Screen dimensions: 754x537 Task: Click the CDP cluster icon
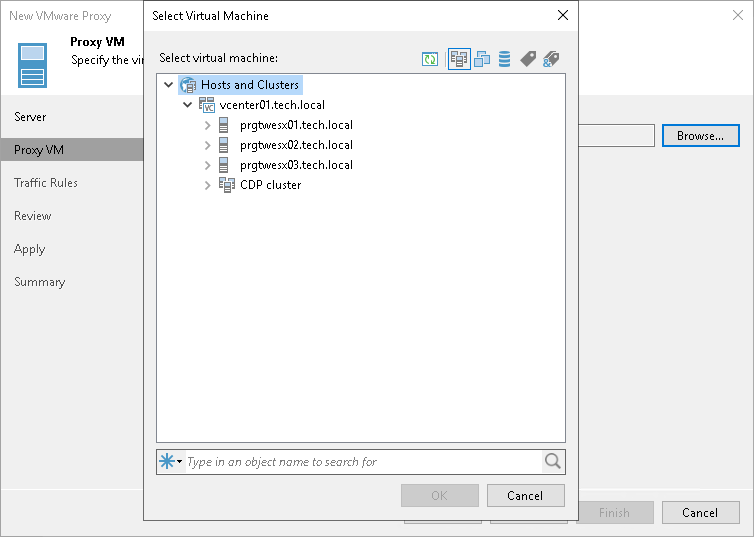pos(227,185)
